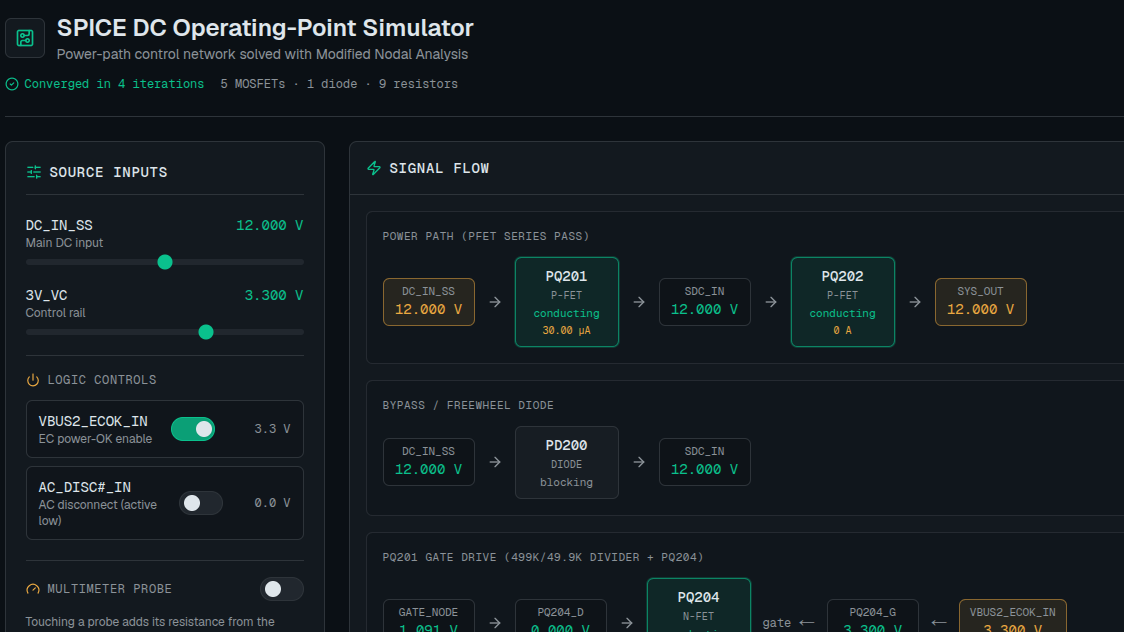Click the DC_IN_SS slider handle
1124x632 pixels.
tap(165, 262)
